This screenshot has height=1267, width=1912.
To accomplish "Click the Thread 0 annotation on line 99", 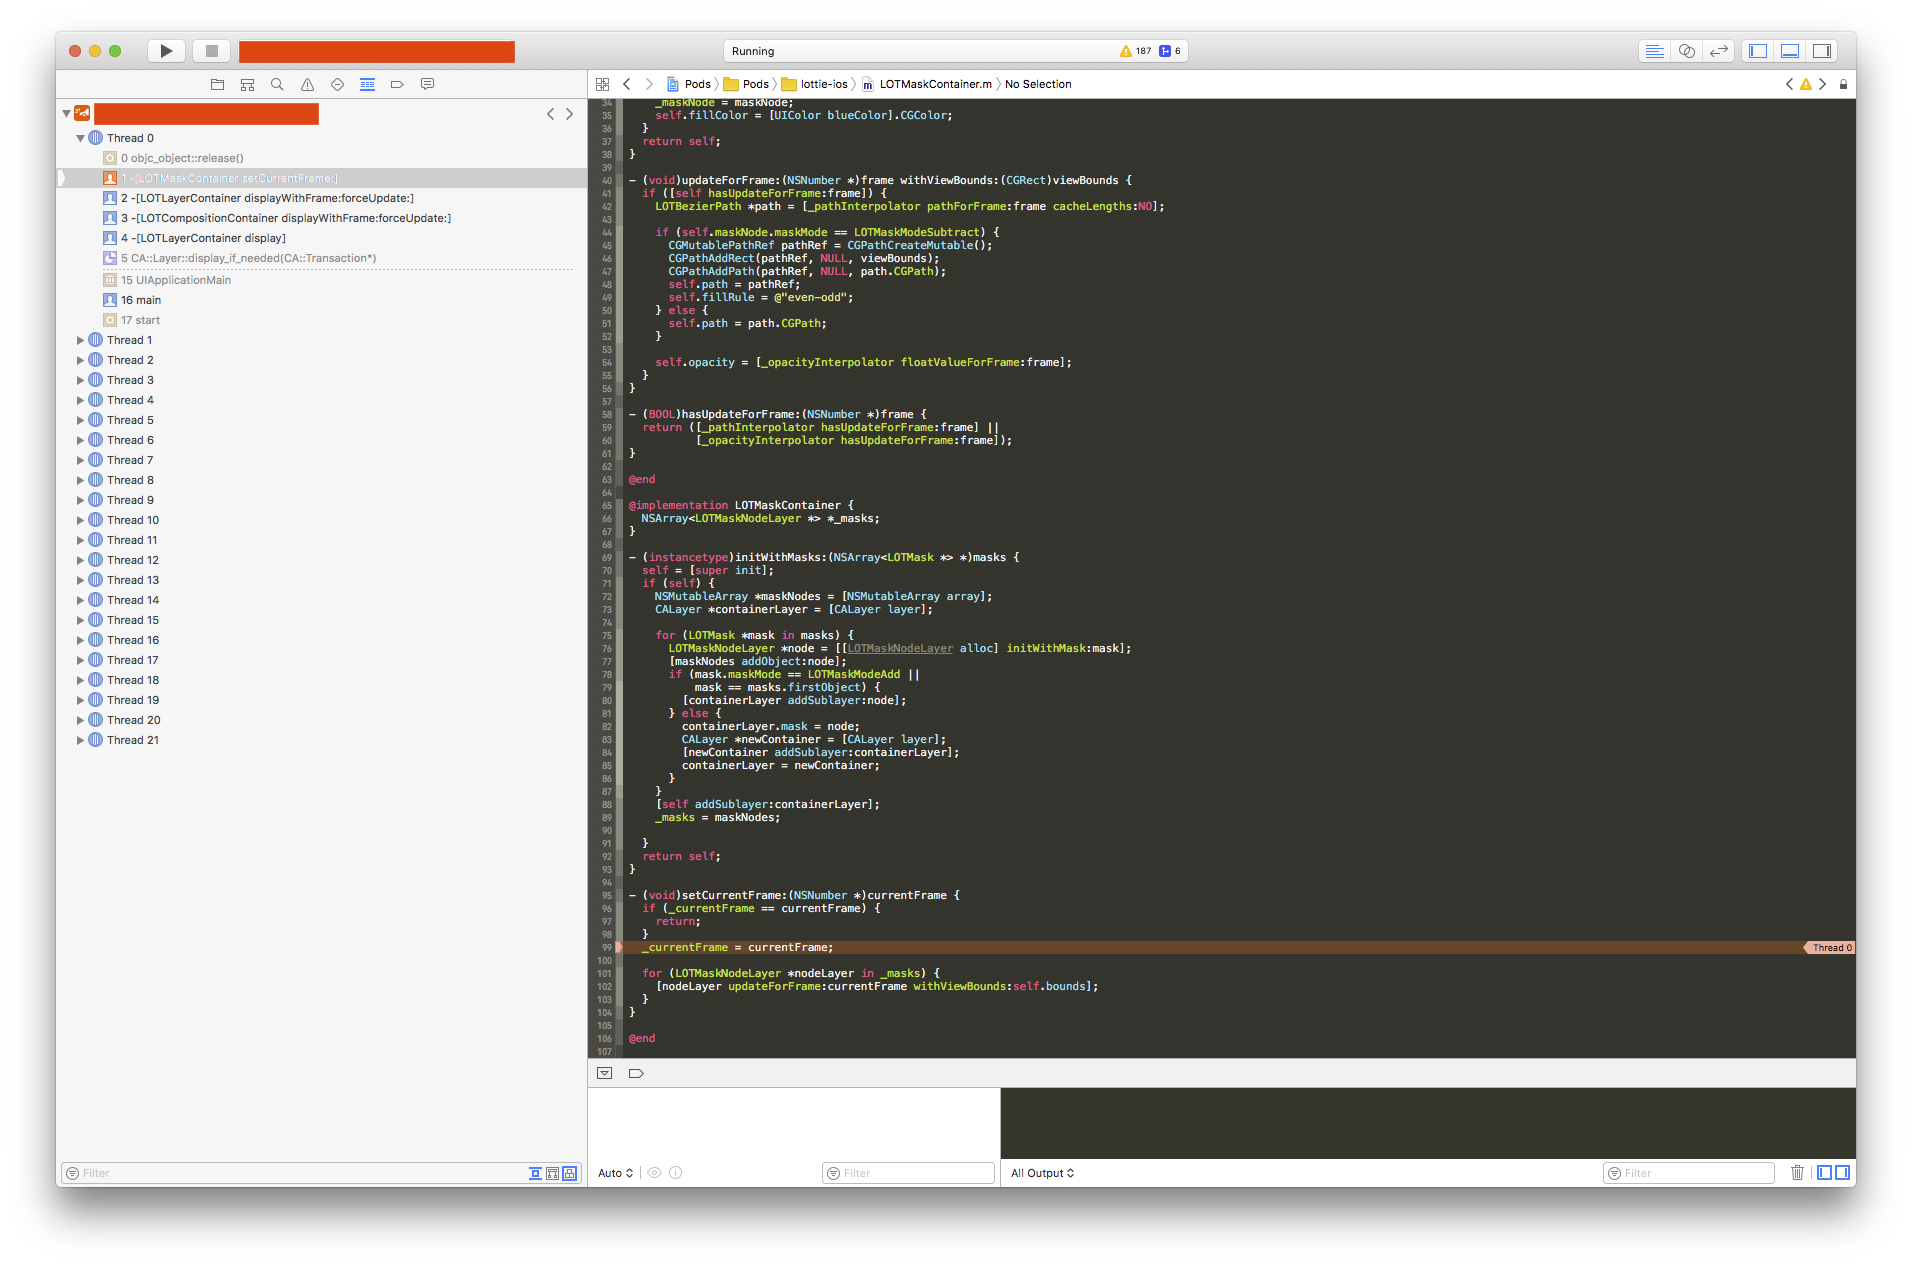I will coord(1831,948).
